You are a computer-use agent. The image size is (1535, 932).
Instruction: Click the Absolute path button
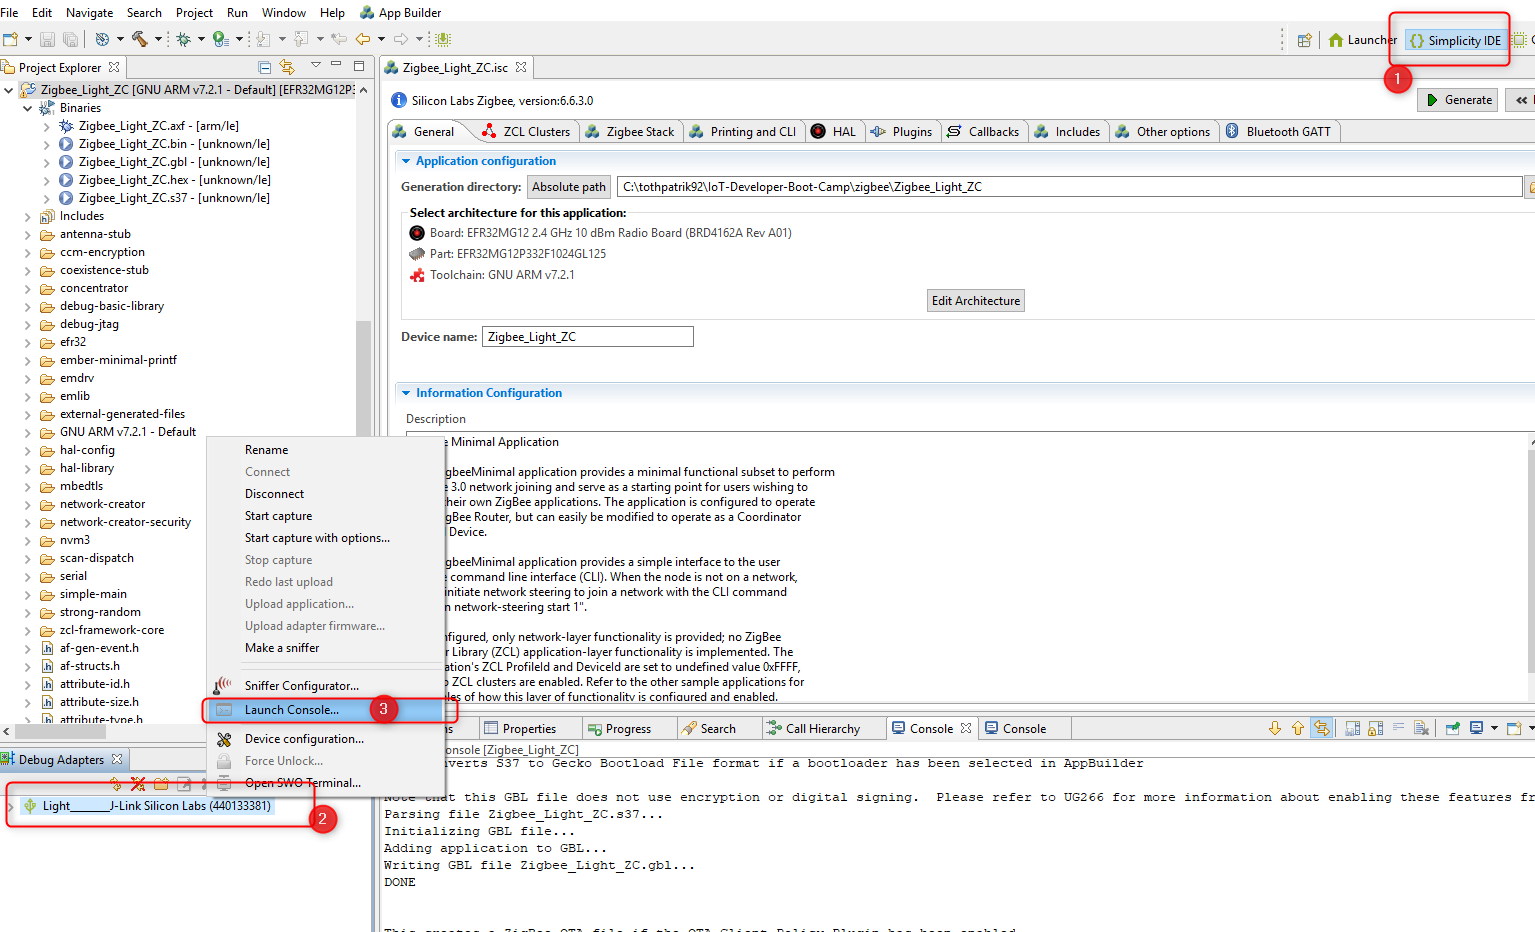point(569,187)
